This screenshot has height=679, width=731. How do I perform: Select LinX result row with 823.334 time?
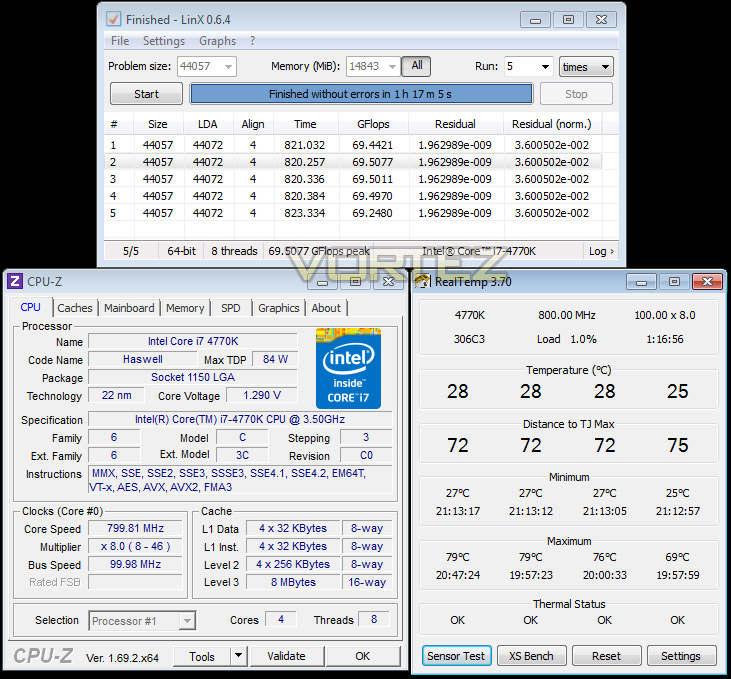(x=353, y=213)
